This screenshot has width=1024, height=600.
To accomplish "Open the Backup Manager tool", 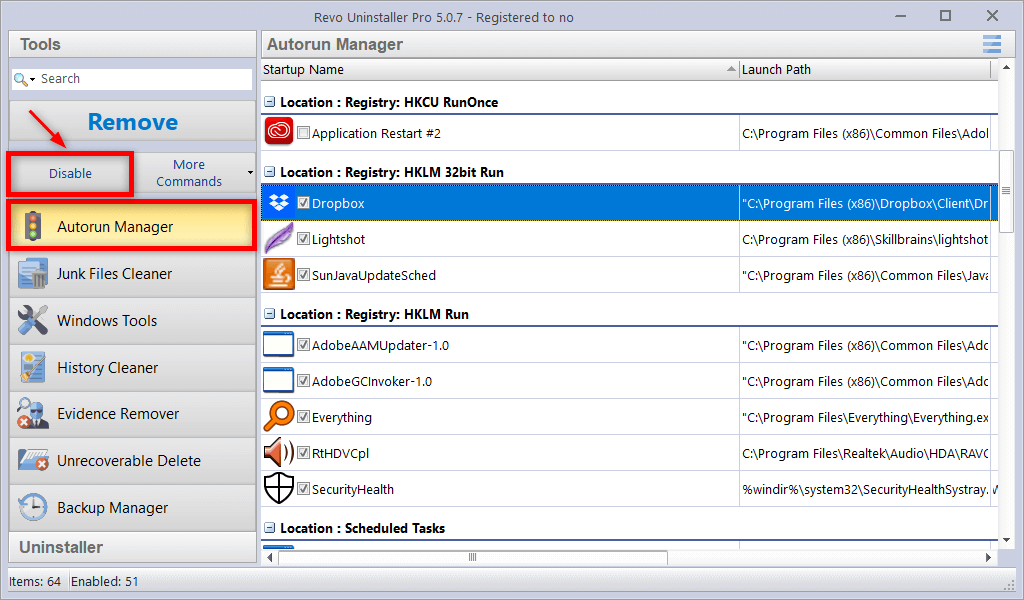I will [x=133, y=507].
